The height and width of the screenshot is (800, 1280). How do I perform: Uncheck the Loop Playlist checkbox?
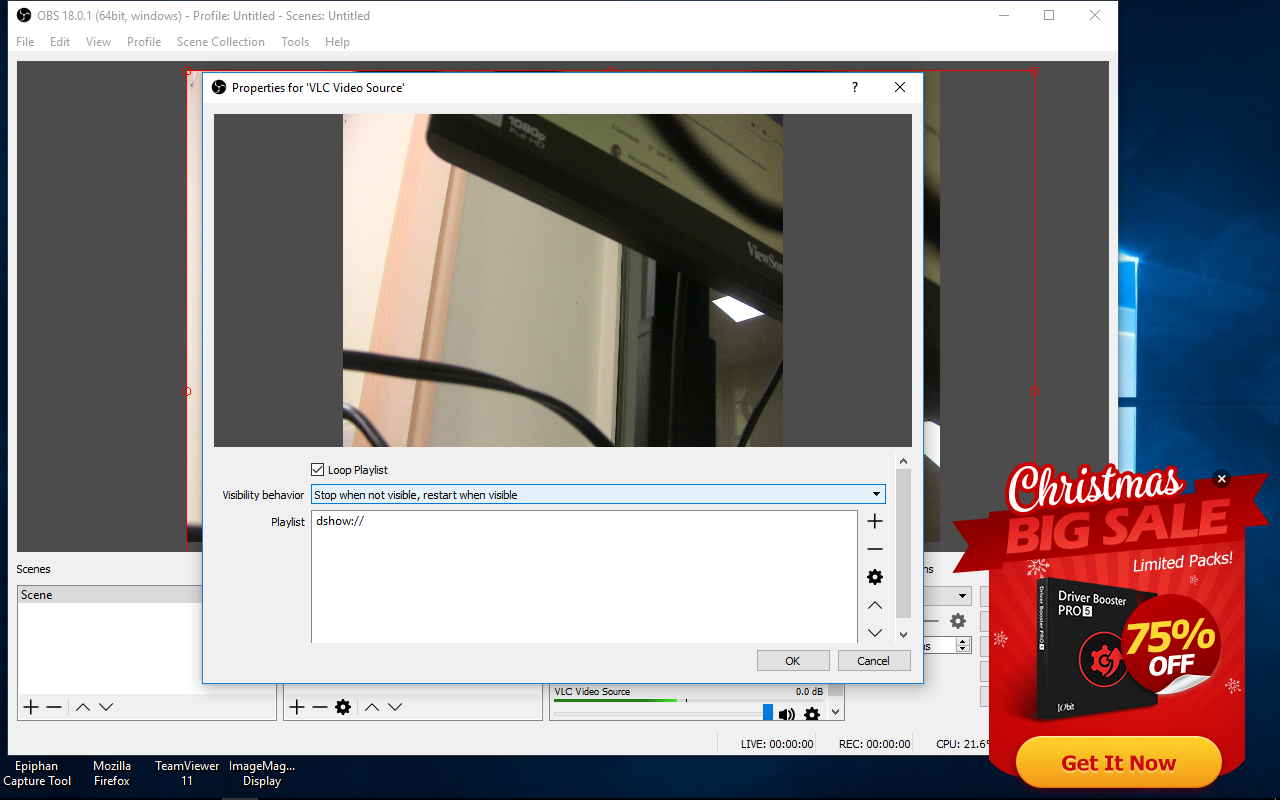click(x=318, y=470)
